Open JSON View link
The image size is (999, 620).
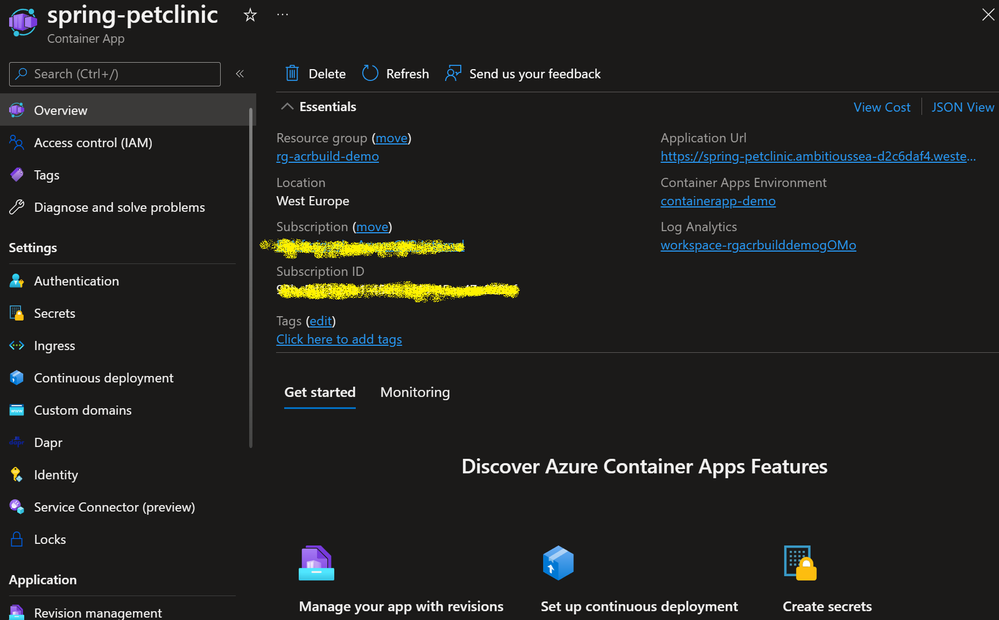click(963, 107)
